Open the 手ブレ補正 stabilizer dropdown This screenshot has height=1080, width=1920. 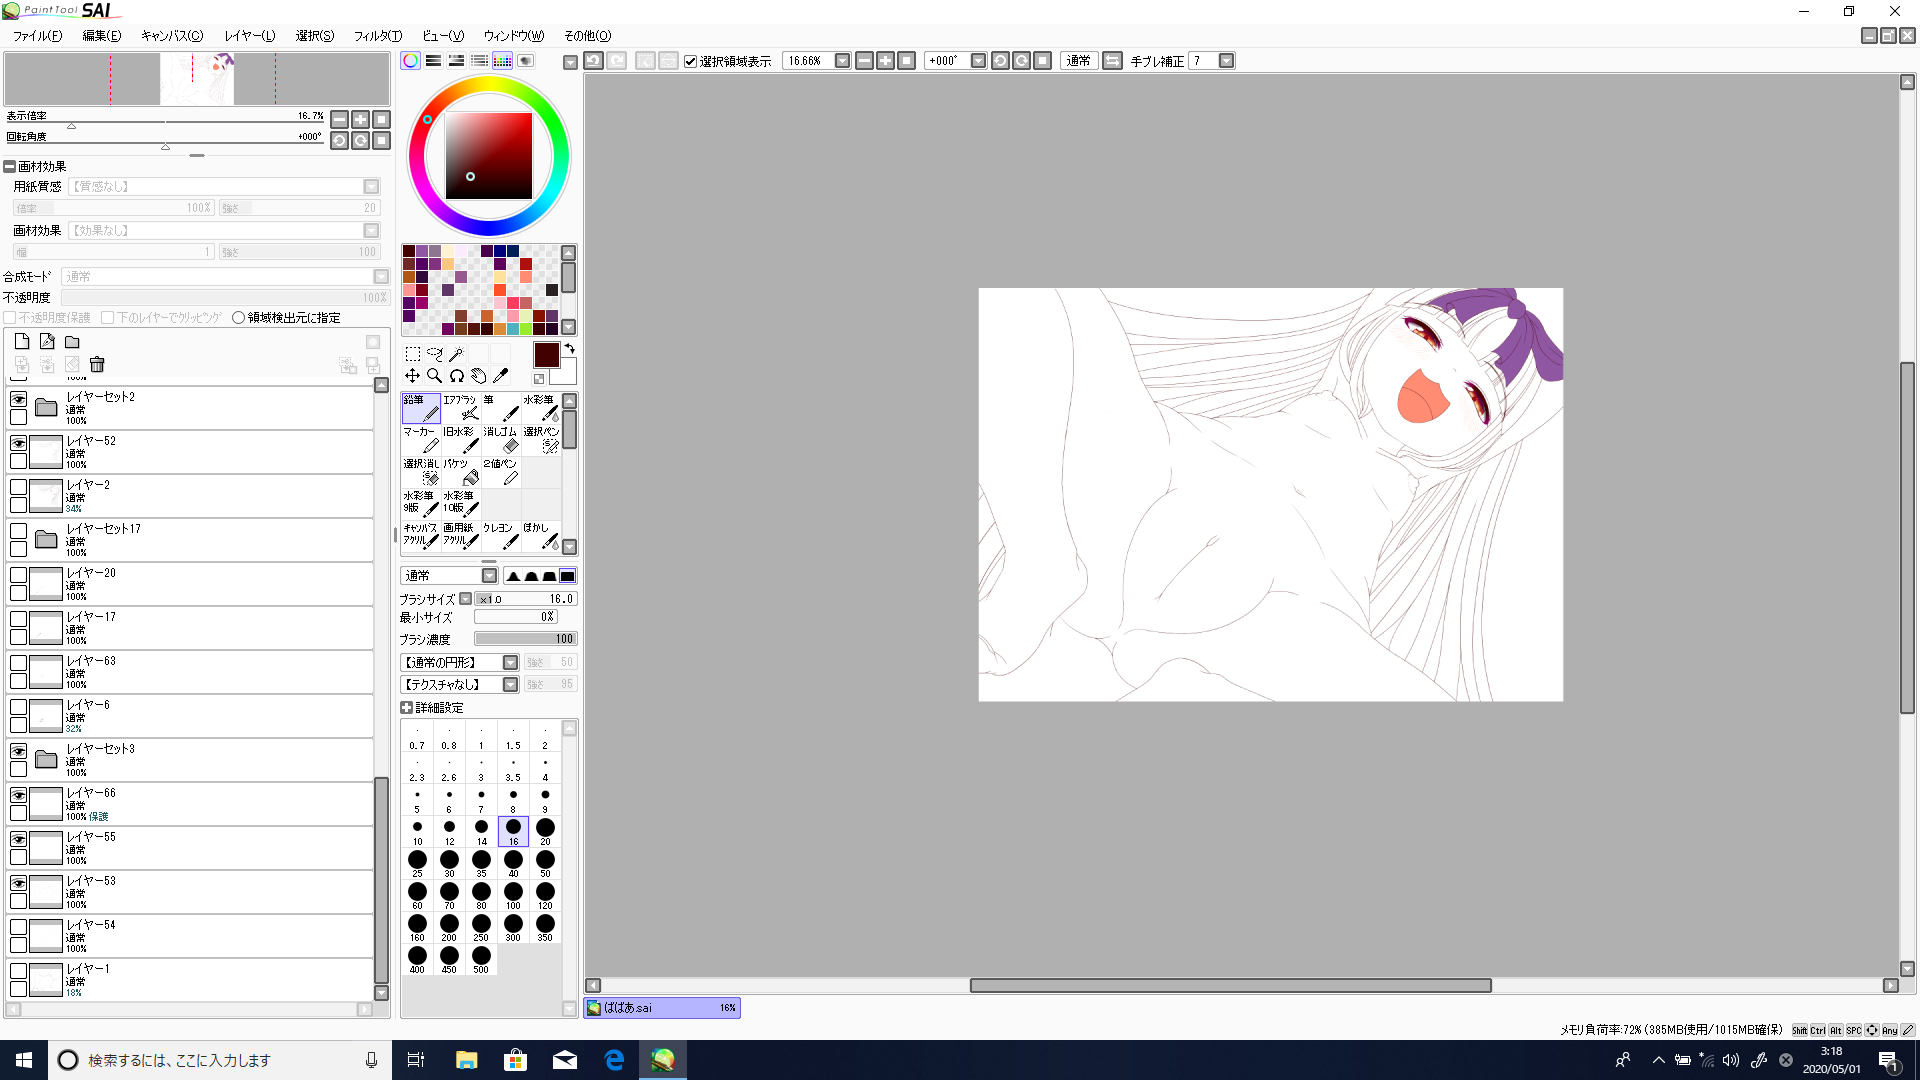click(x=1226, y=61)
